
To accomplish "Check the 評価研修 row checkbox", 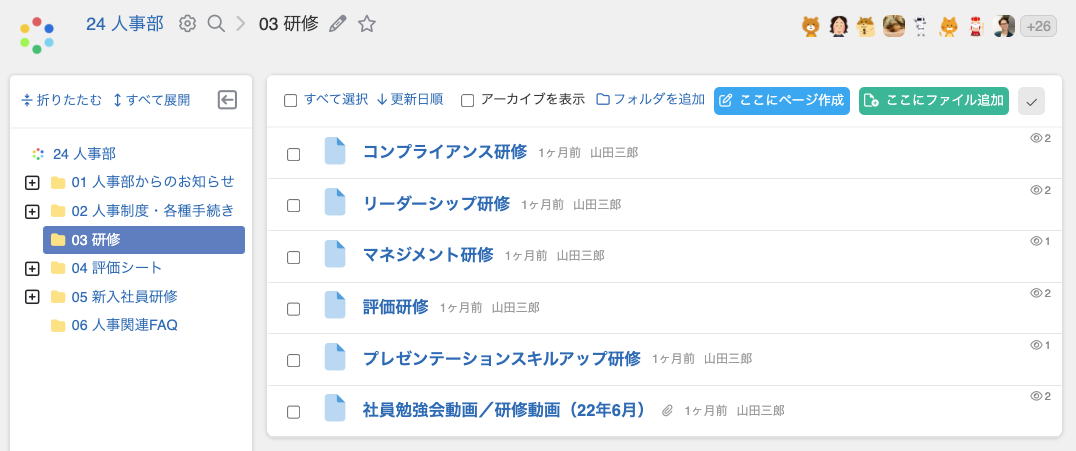I will (293, 309).
